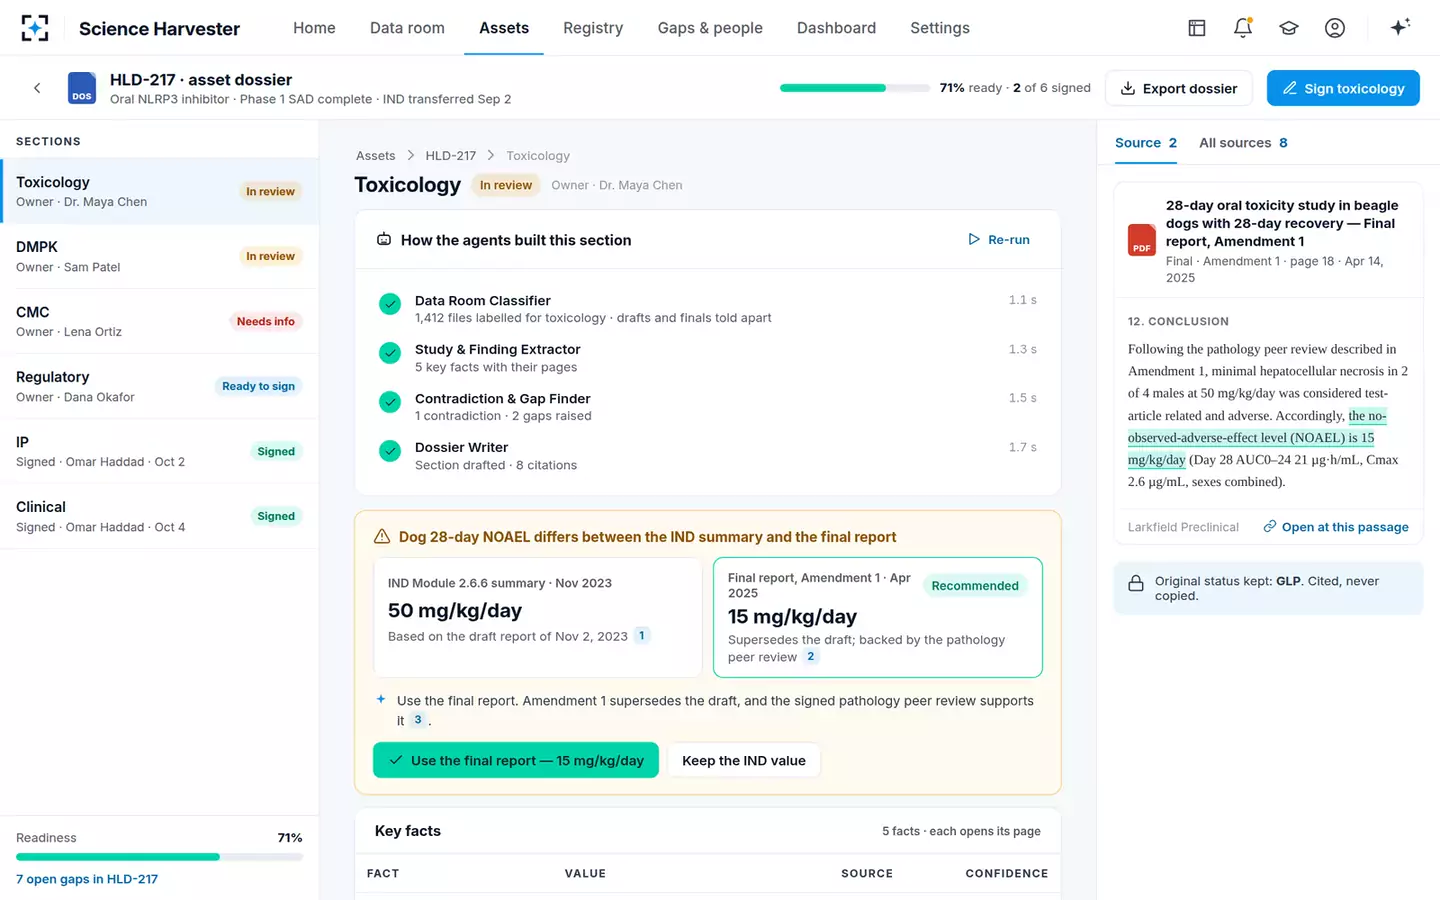The height and width of the screenshot is (900, 1440).
Task: Click the Ready to sign badge on Regulatory
Action: [x=258, y=386]
